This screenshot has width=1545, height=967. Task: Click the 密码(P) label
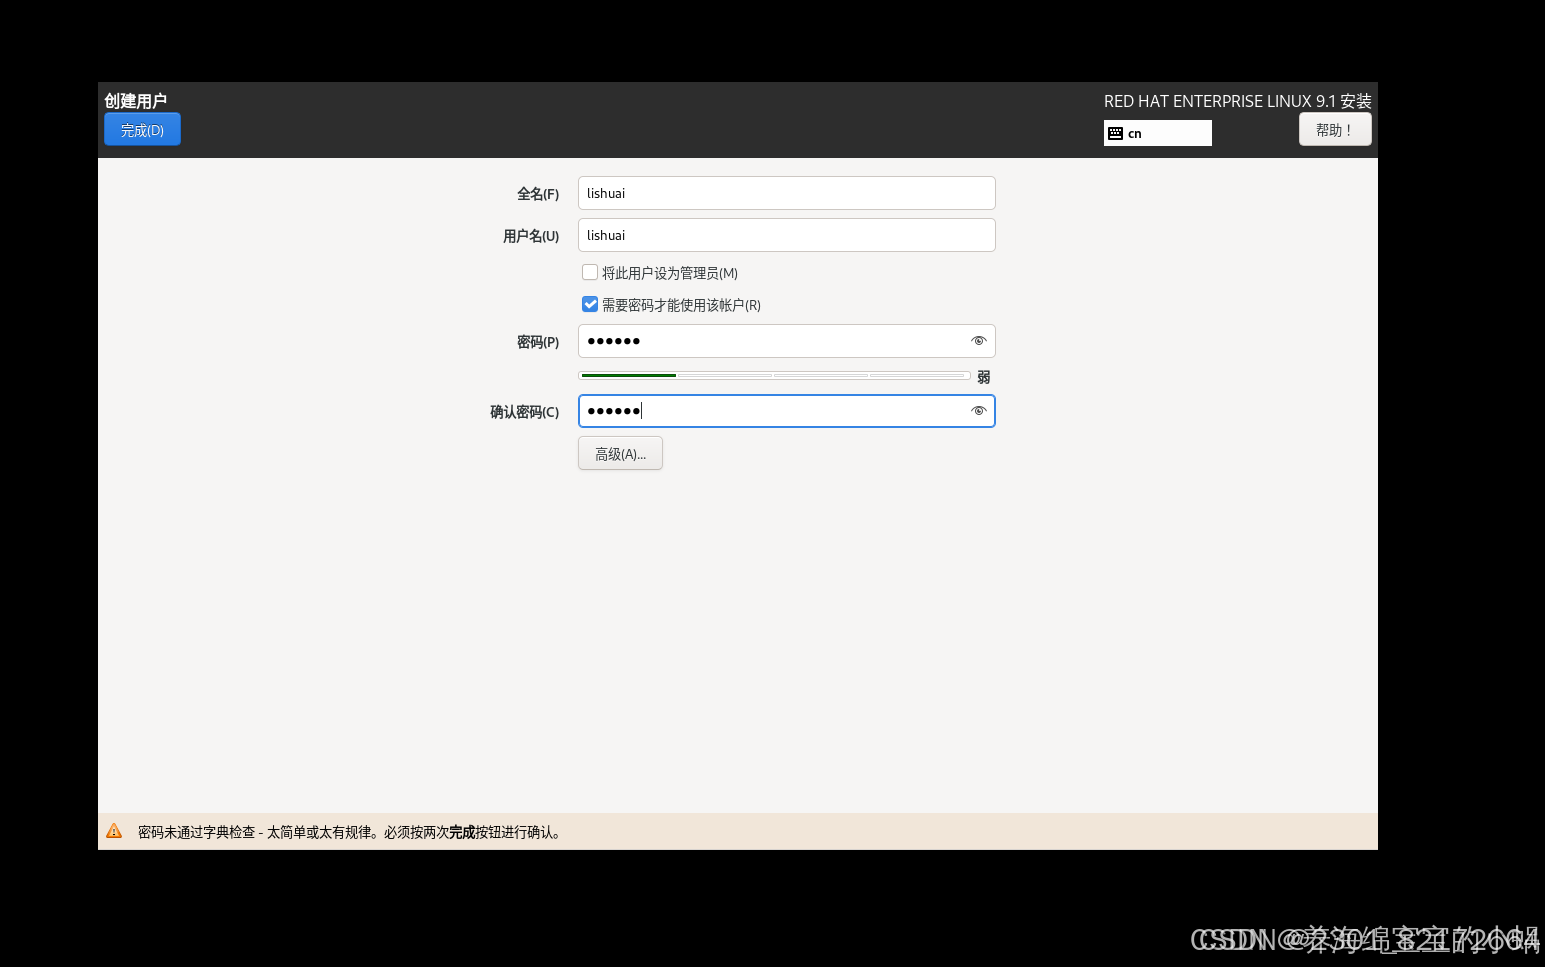[538, 342]
